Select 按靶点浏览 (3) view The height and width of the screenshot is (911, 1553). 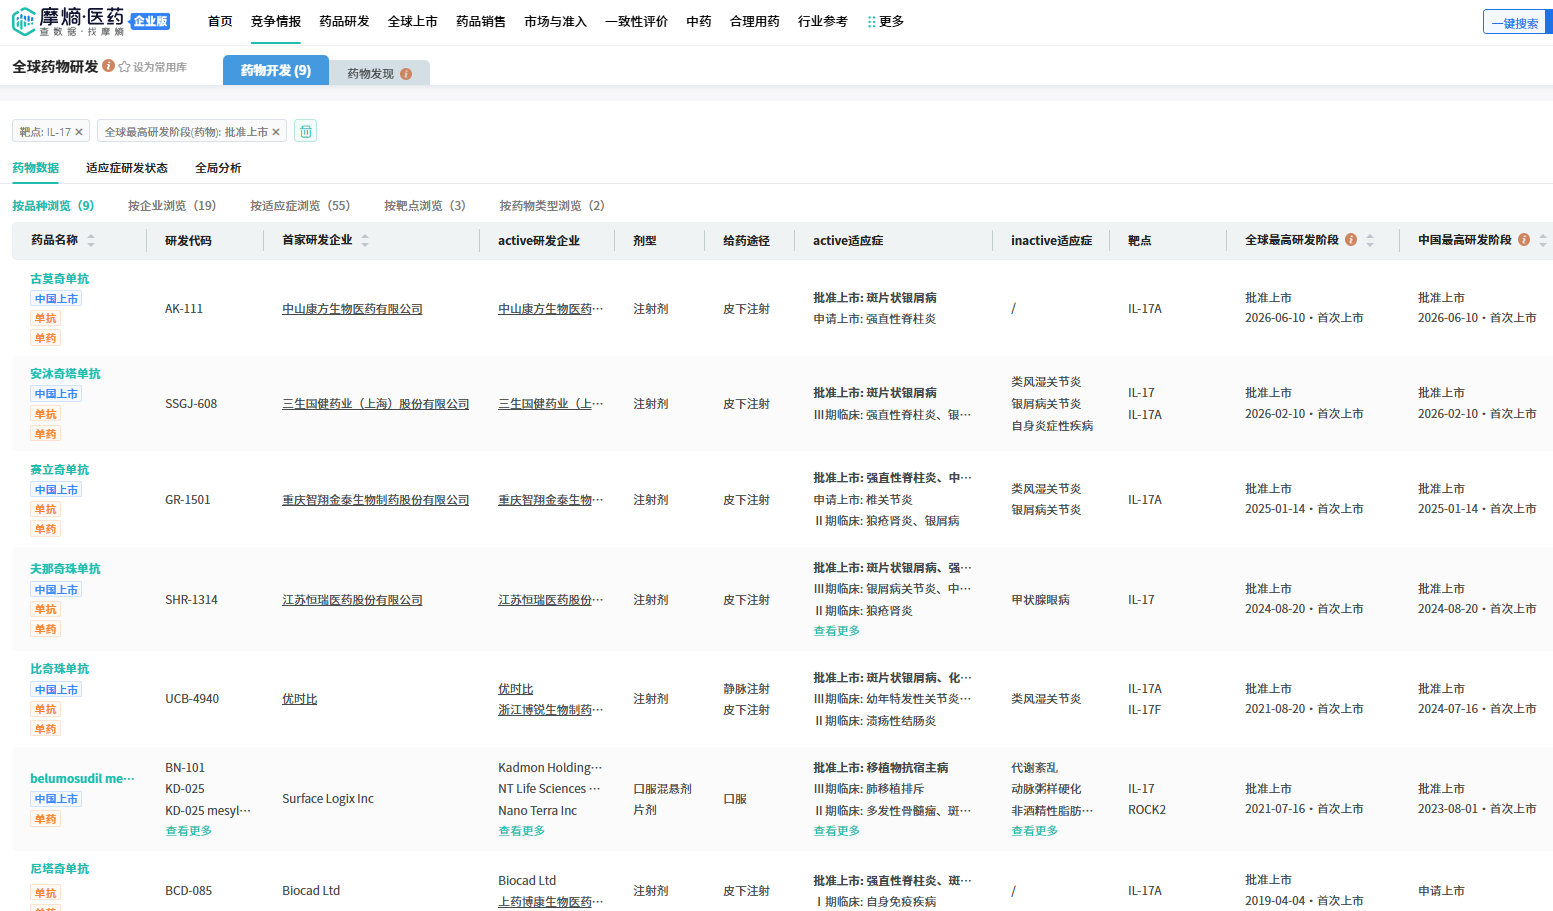click(425, 206)
